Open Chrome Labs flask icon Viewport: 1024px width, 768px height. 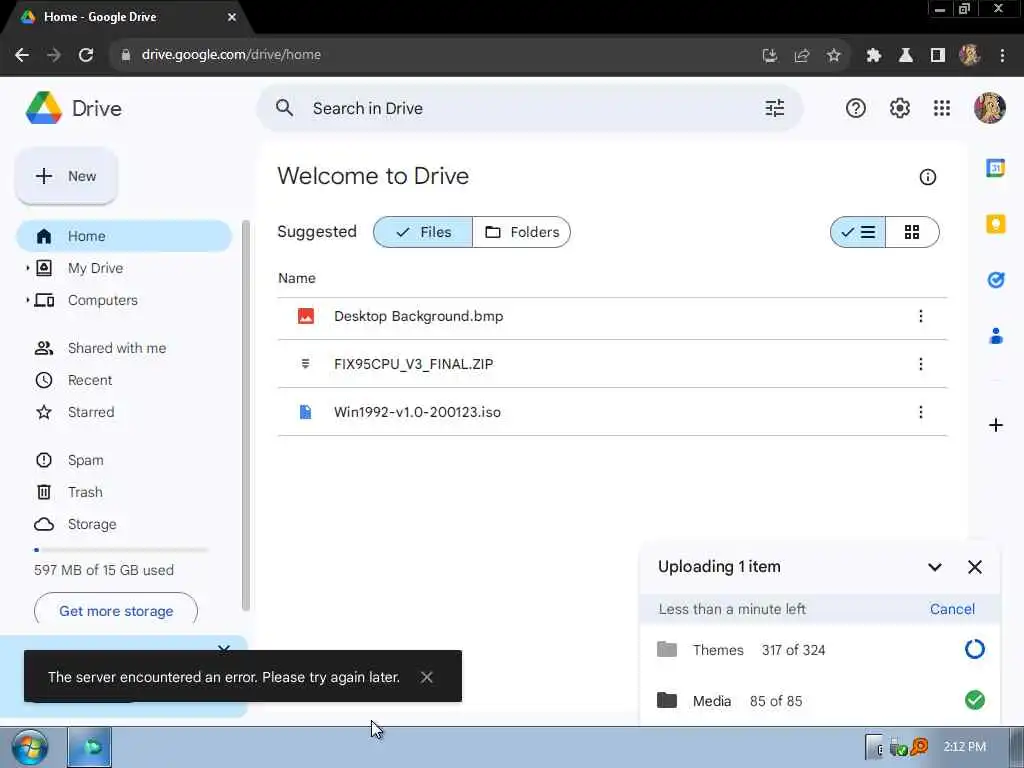(x=906, y=56)
